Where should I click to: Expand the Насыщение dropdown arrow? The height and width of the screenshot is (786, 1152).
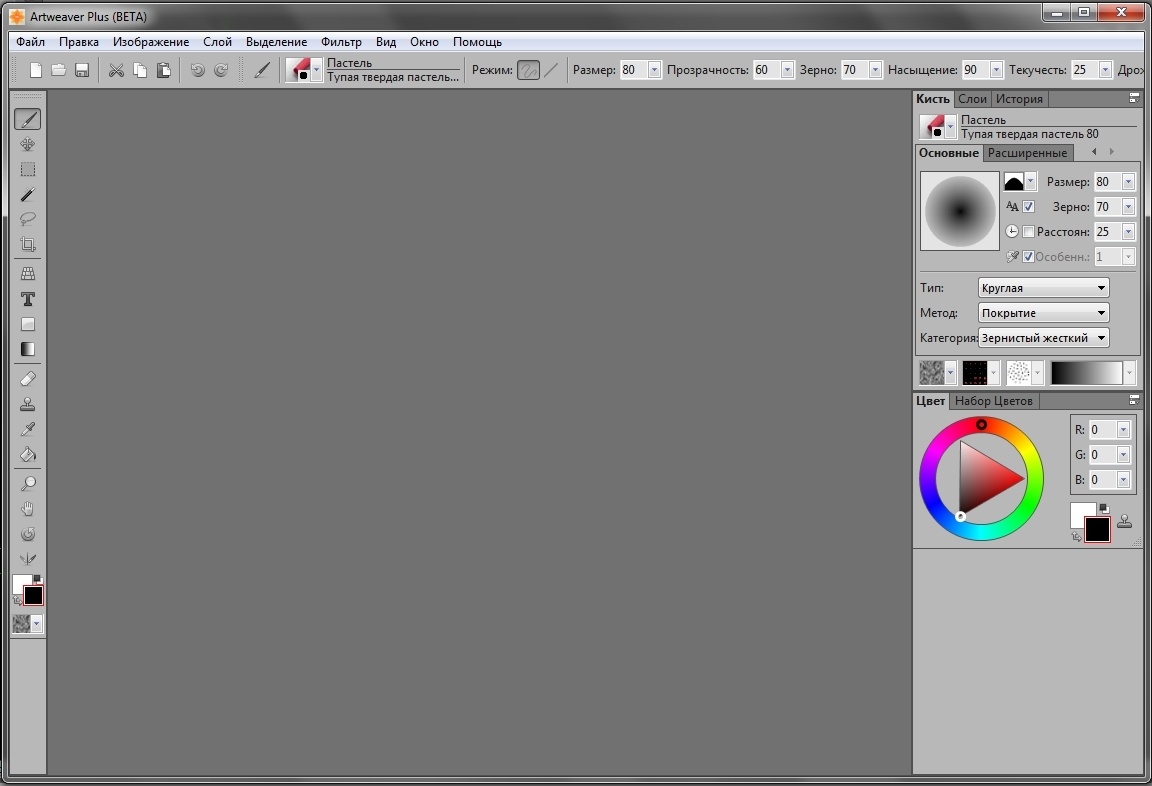996,70
